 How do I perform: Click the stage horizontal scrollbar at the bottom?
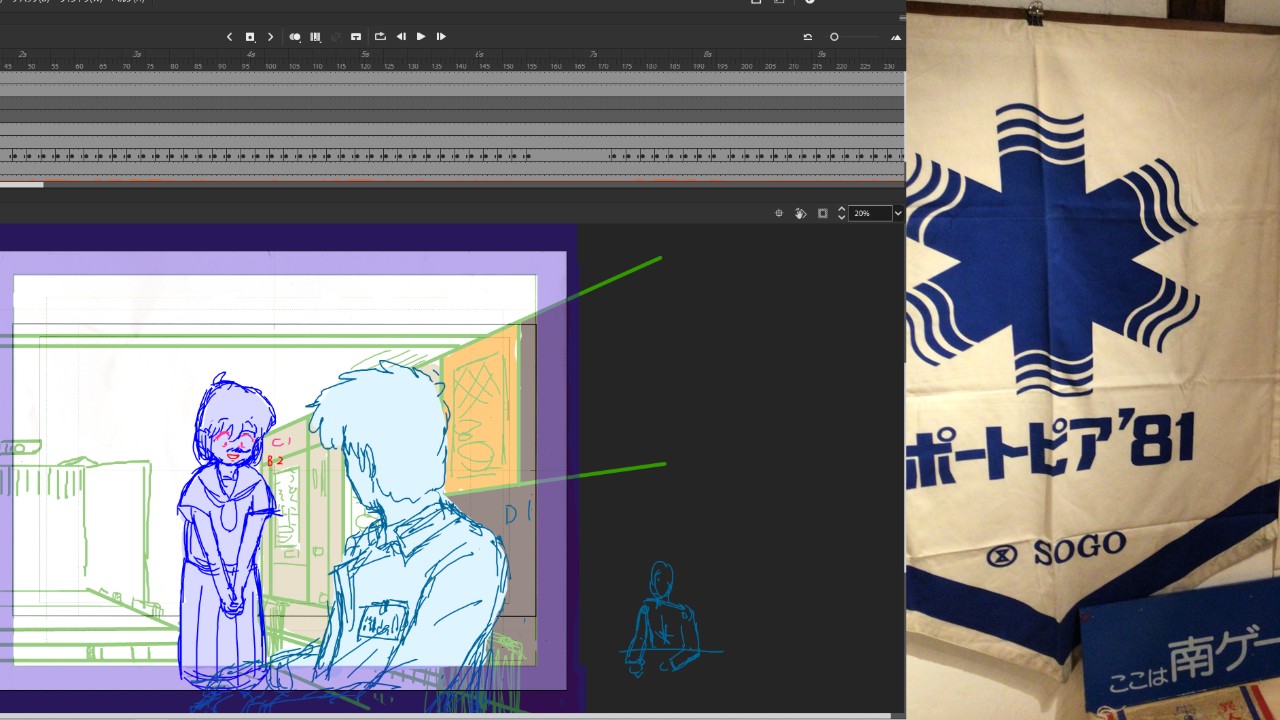coord(445,716)
